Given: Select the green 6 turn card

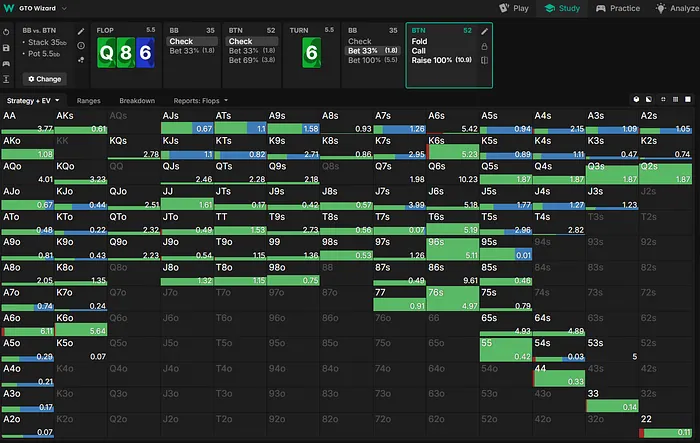Looking at the screenshot, I should tap(312, 53).
